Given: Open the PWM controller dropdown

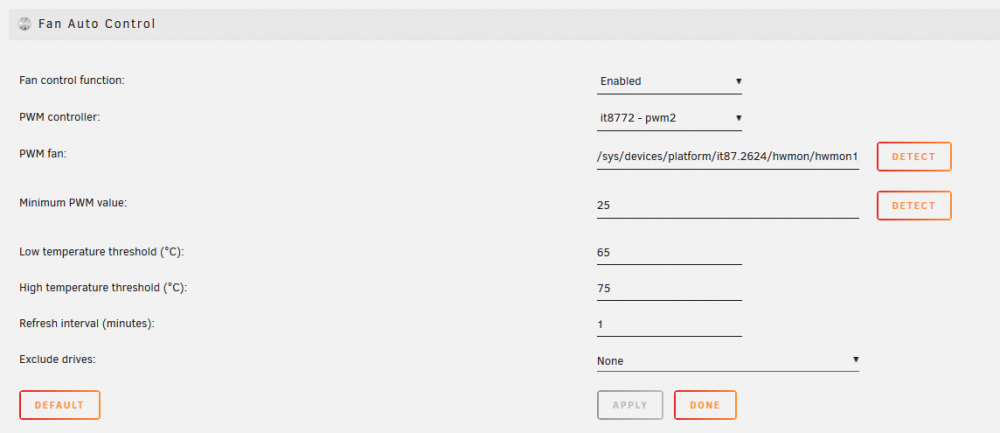Looking at the screenshot, I should pyautogui.click(x=669, y=118).
